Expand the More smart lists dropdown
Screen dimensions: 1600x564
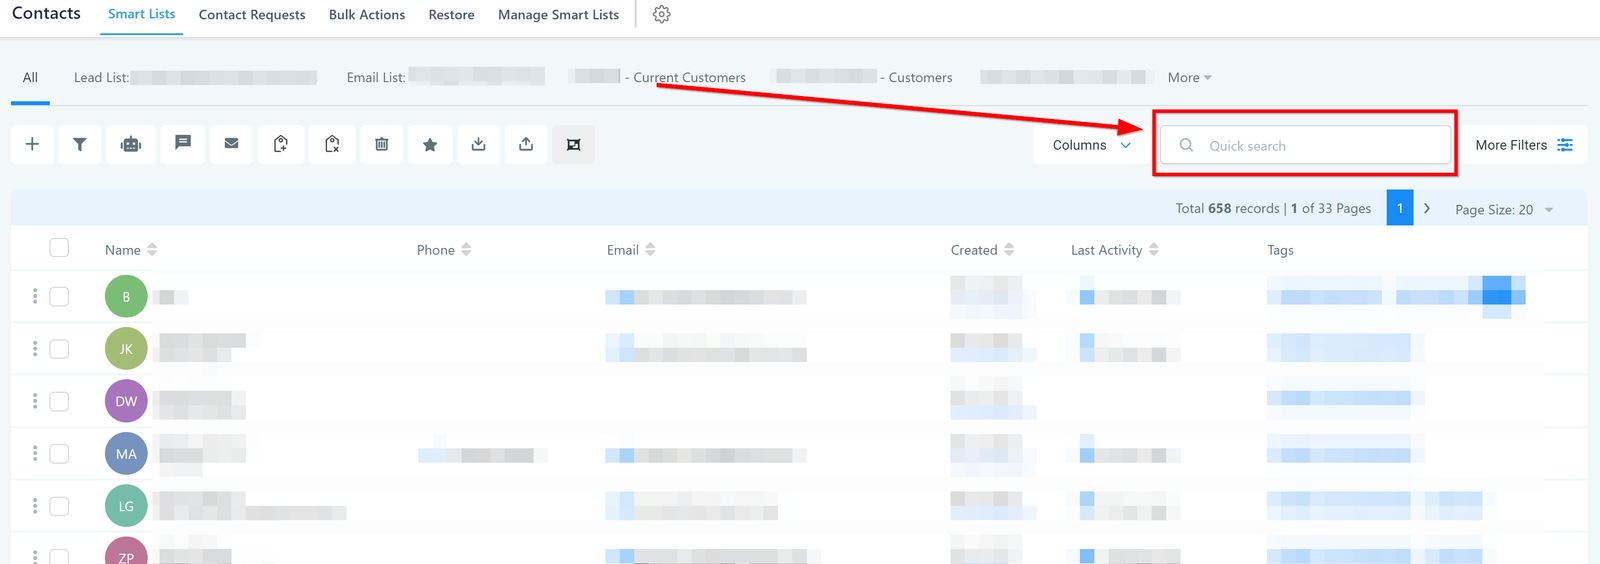[x=1189, y=77]
